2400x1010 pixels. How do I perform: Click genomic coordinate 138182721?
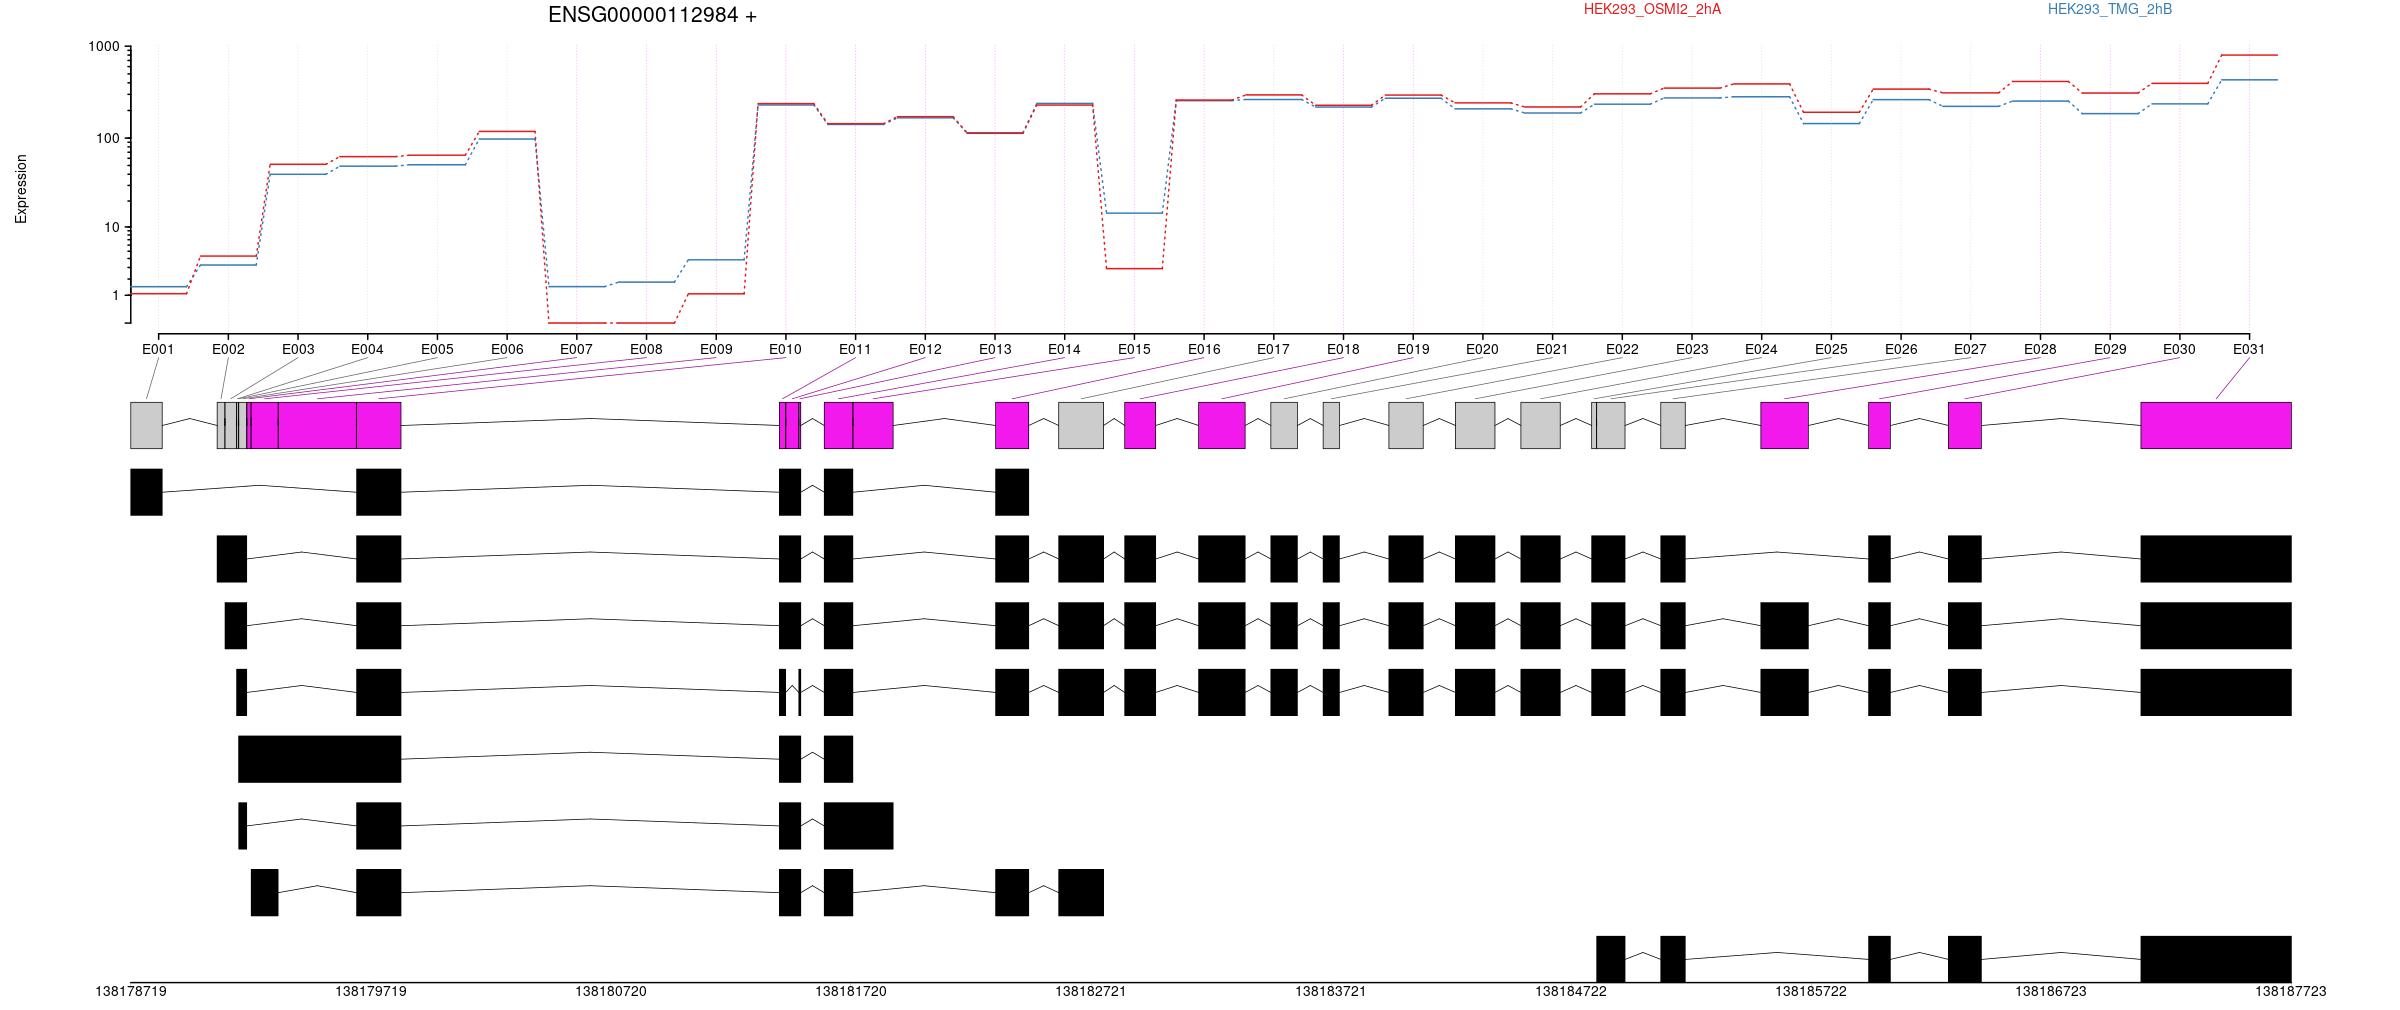point(1091,991)
